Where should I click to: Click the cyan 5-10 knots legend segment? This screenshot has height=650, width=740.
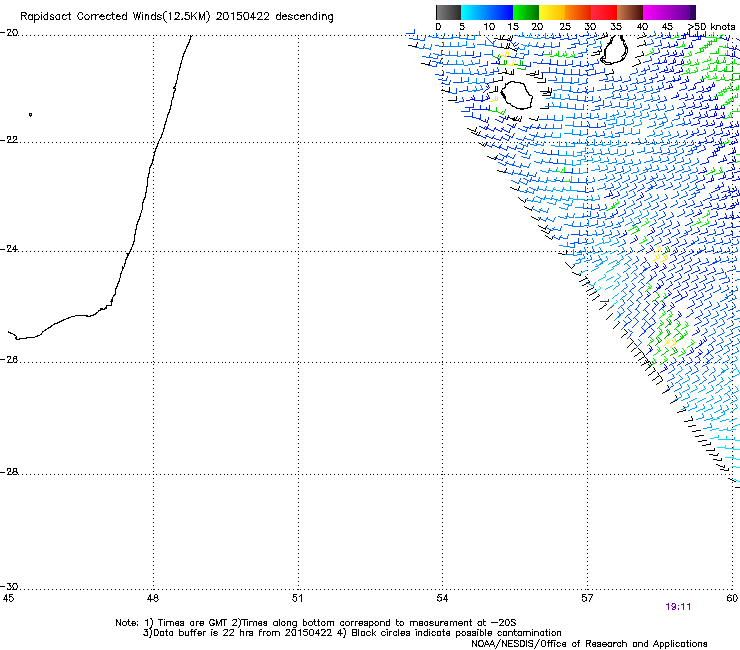point(474,12)
